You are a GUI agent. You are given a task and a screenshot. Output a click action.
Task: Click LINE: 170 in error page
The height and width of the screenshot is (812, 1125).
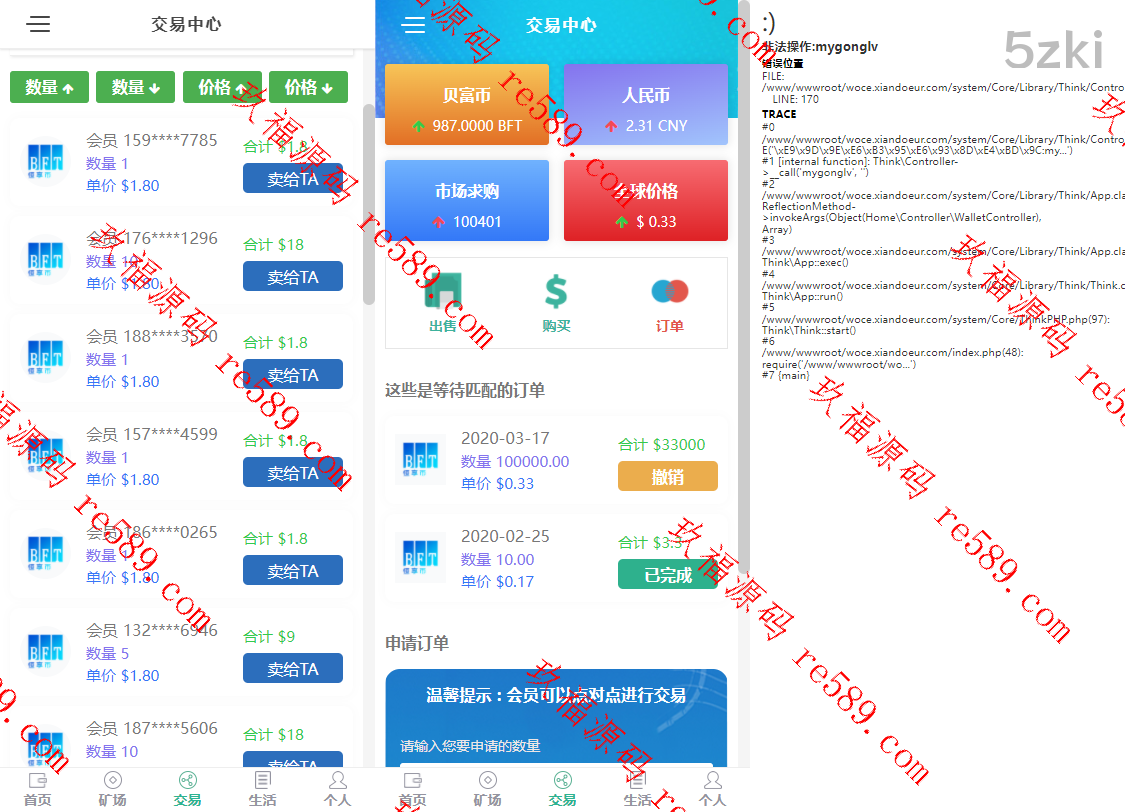tap(796, 99)
